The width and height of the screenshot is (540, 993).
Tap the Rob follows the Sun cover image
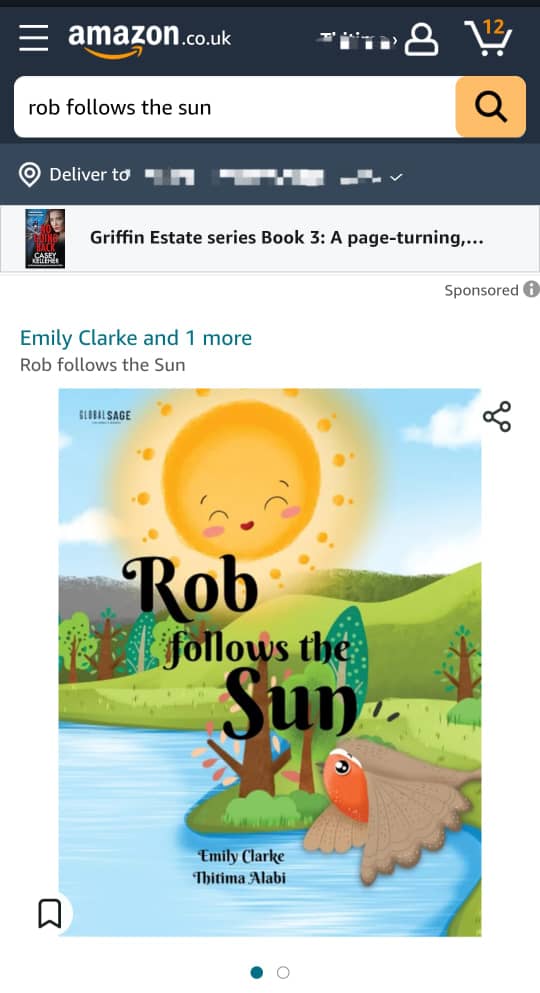270,662
